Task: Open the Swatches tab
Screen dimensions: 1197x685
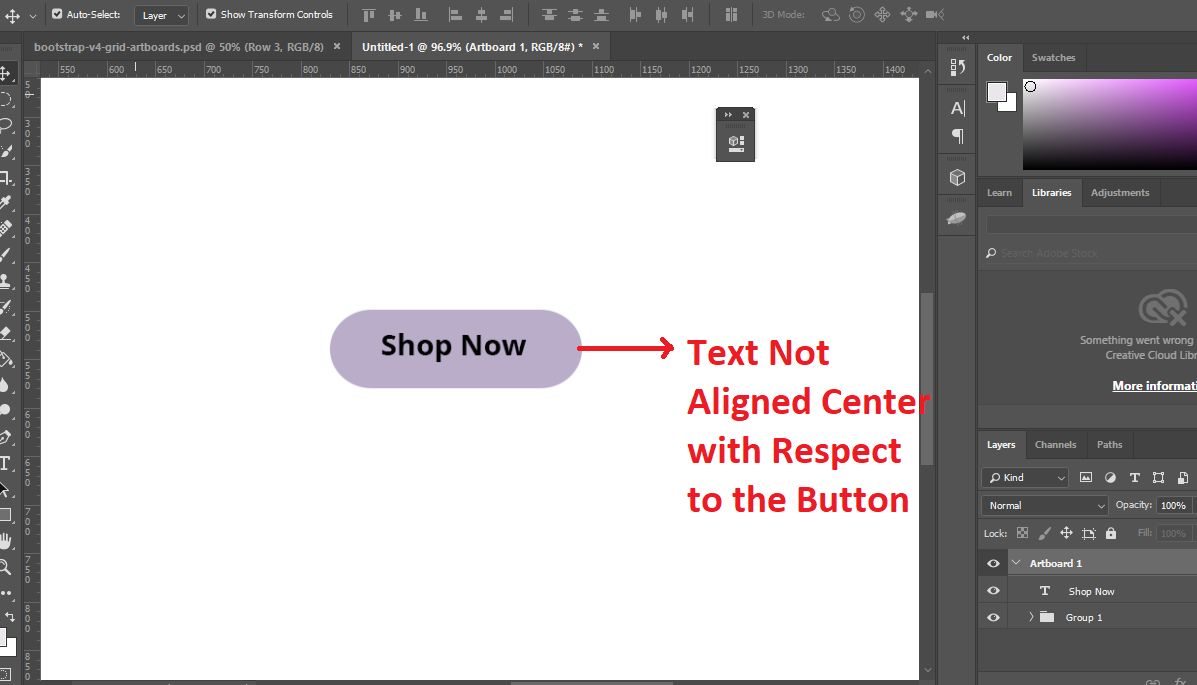Action: pos(1053,57)
